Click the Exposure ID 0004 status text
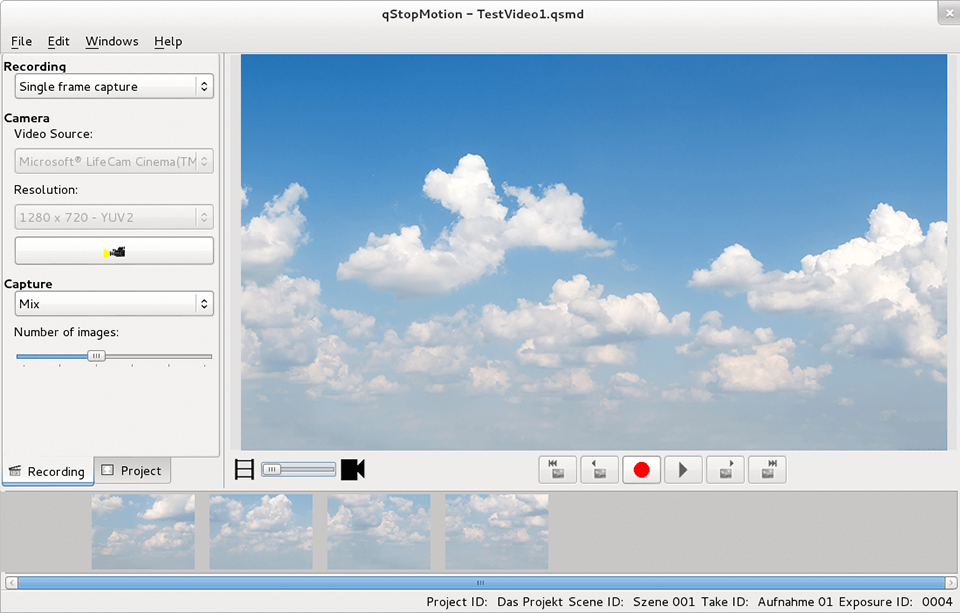This screenshot has height=613, width=960. point(896,602)
